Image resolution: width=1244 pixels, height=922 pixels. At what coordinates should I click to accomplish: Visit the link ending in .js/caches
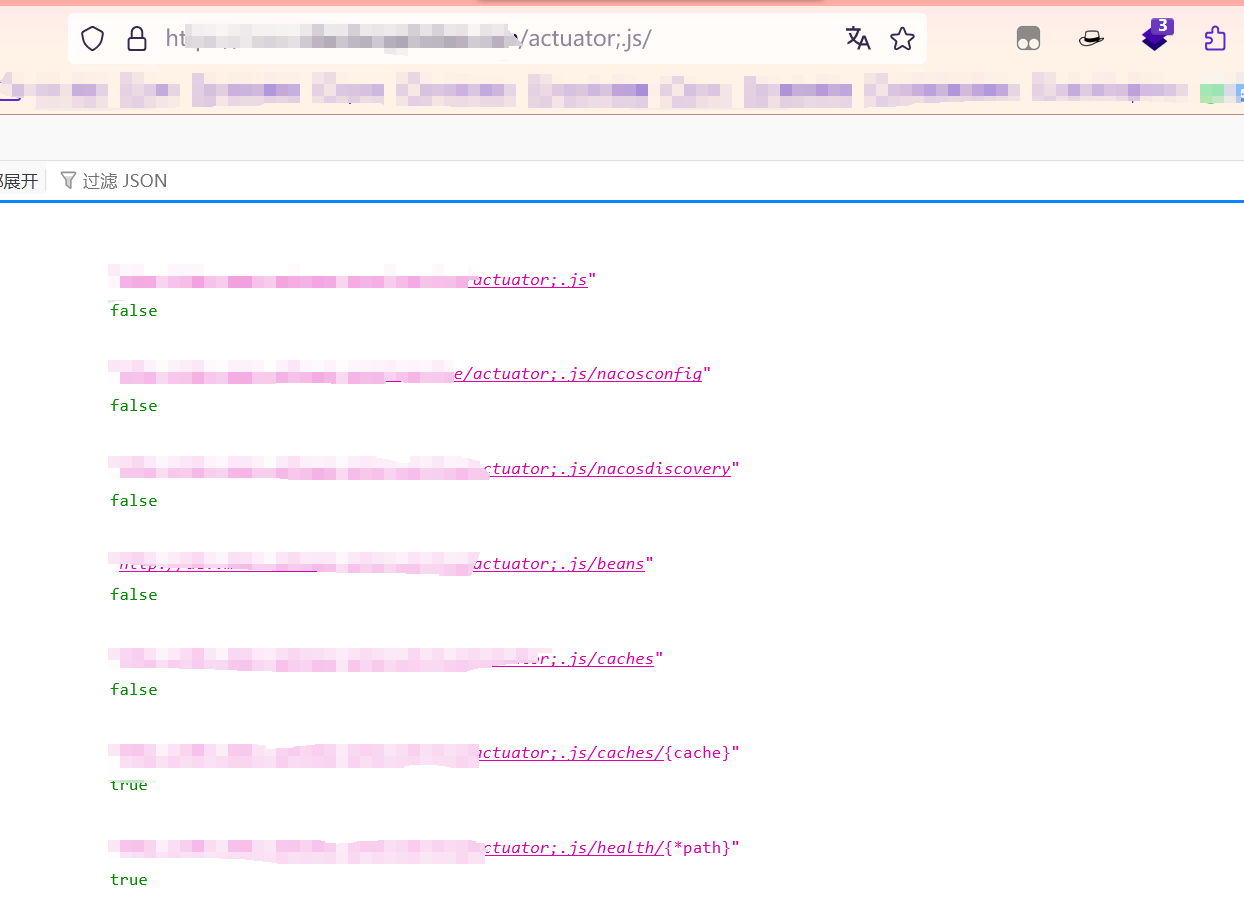coord(600,658)
